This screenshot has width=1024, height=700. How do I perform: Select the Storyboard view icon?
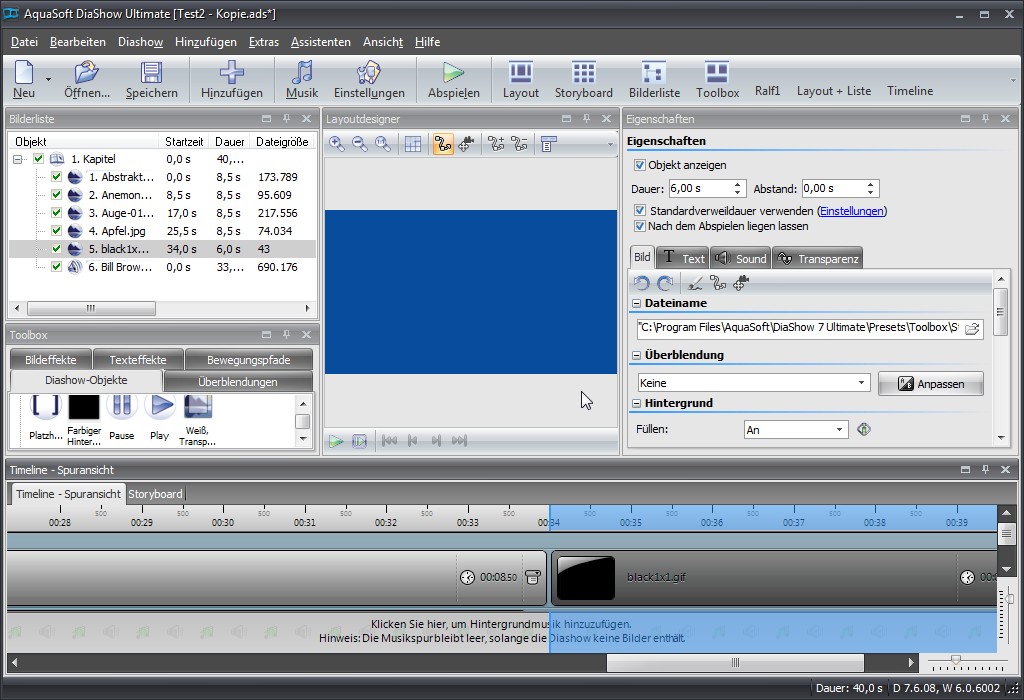(x=583, y=73)
